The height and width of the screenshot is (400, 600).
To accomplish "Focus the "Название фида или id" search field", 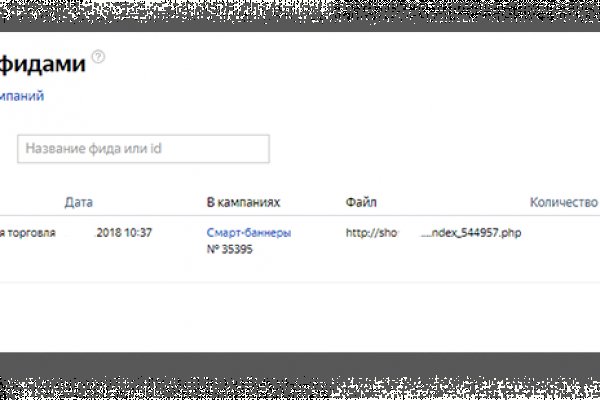I will [x=143, y=149].
